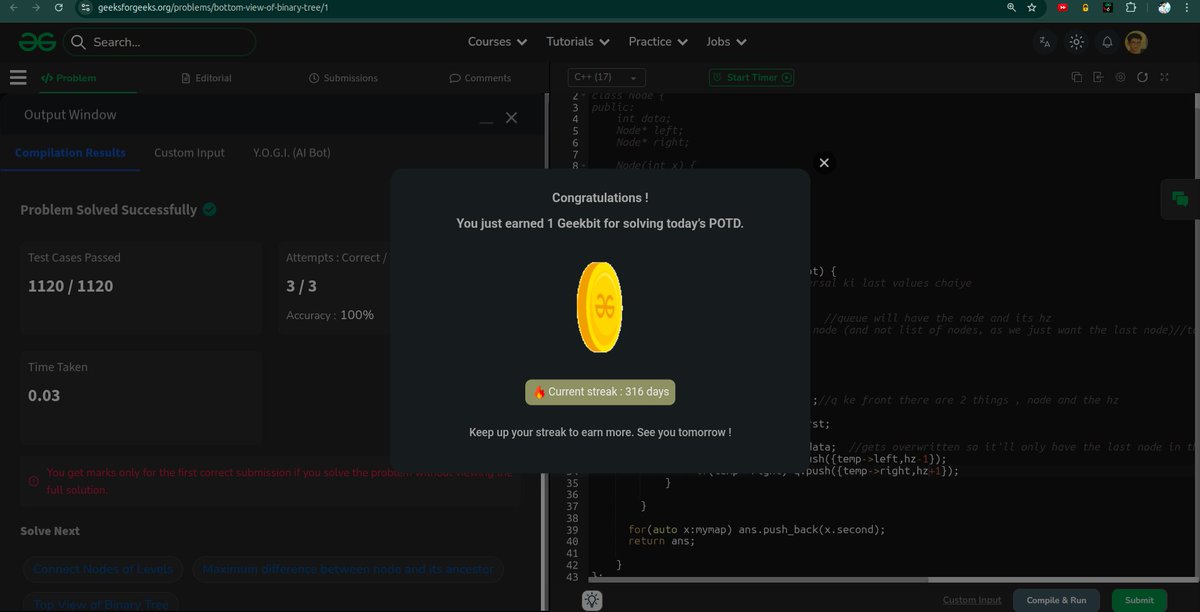The width and height of the screenshot is (1200, 612).
Task: Click the reset code circular arrow icon
Action: point(1142,77)
